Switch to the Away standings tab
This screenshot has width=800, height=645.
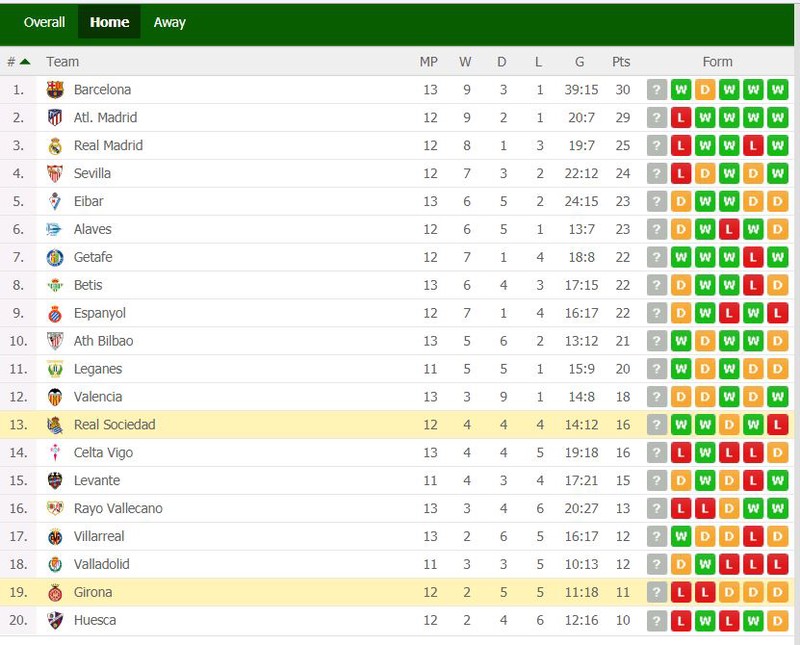pos(169,22)
